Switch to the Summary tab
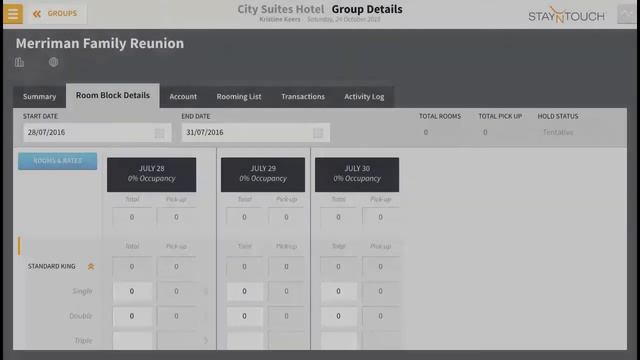This screenshot has height=360, width=640. tap(40, 97)
